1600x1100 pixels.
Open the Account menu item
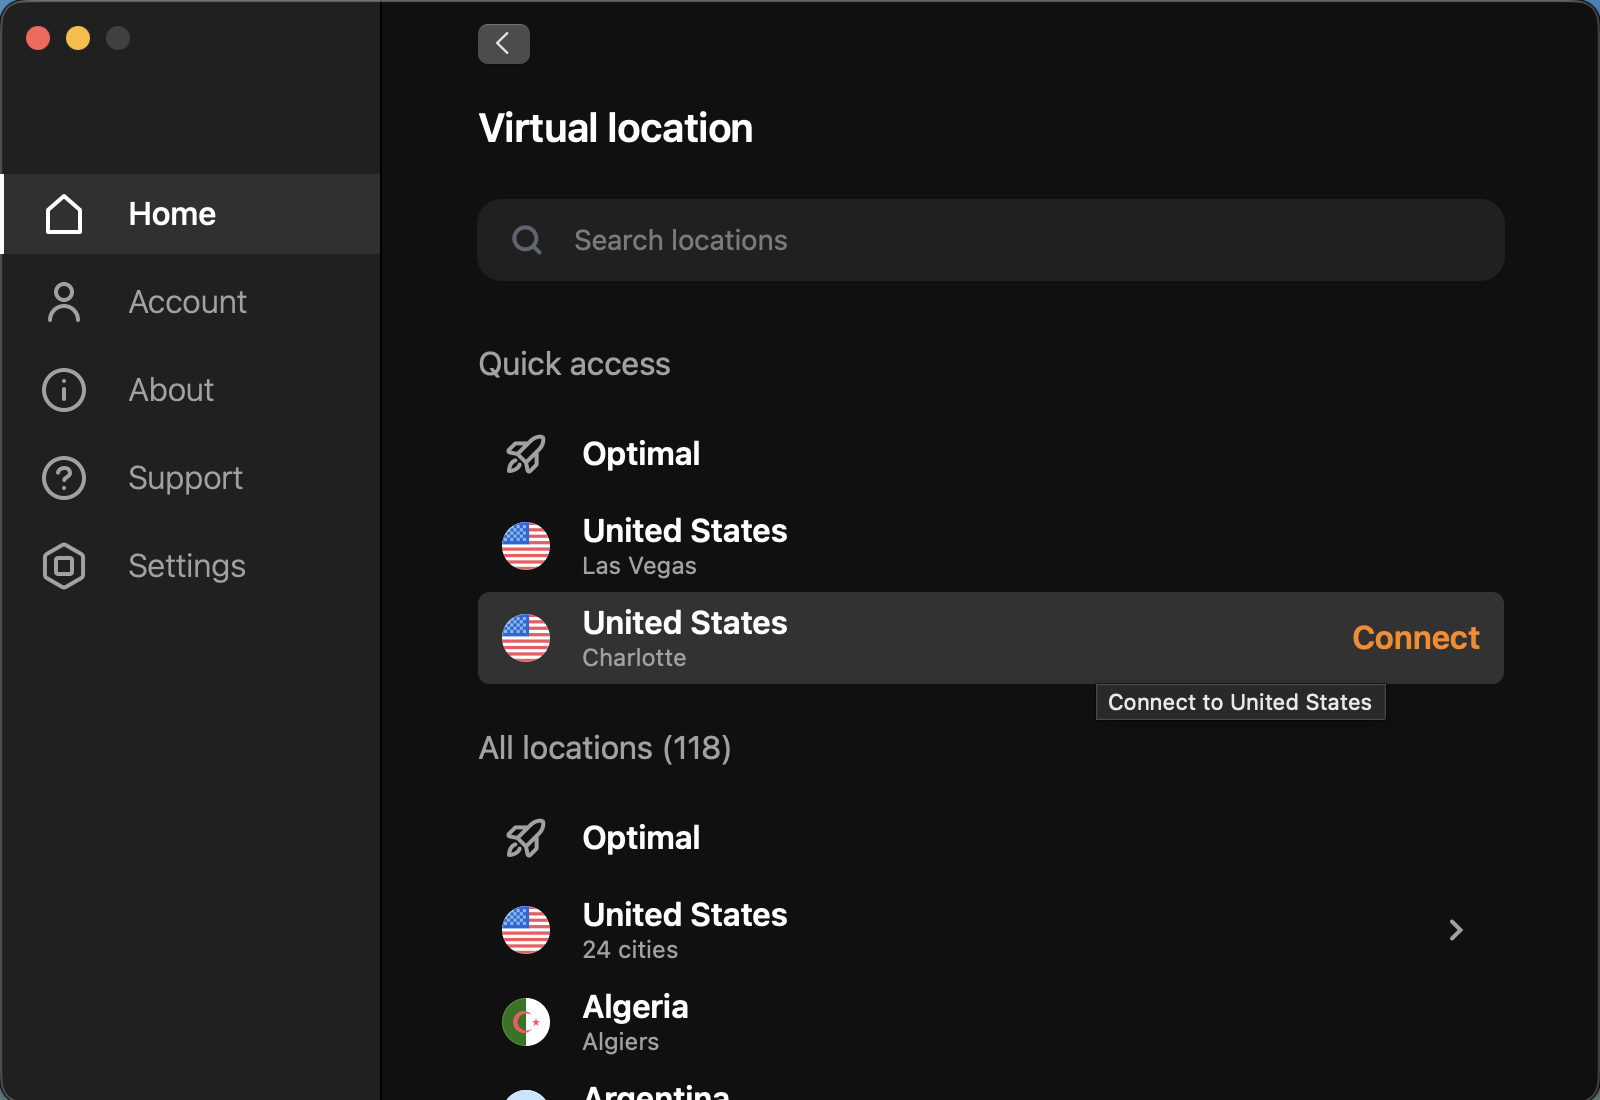click(x=191, y=302)
